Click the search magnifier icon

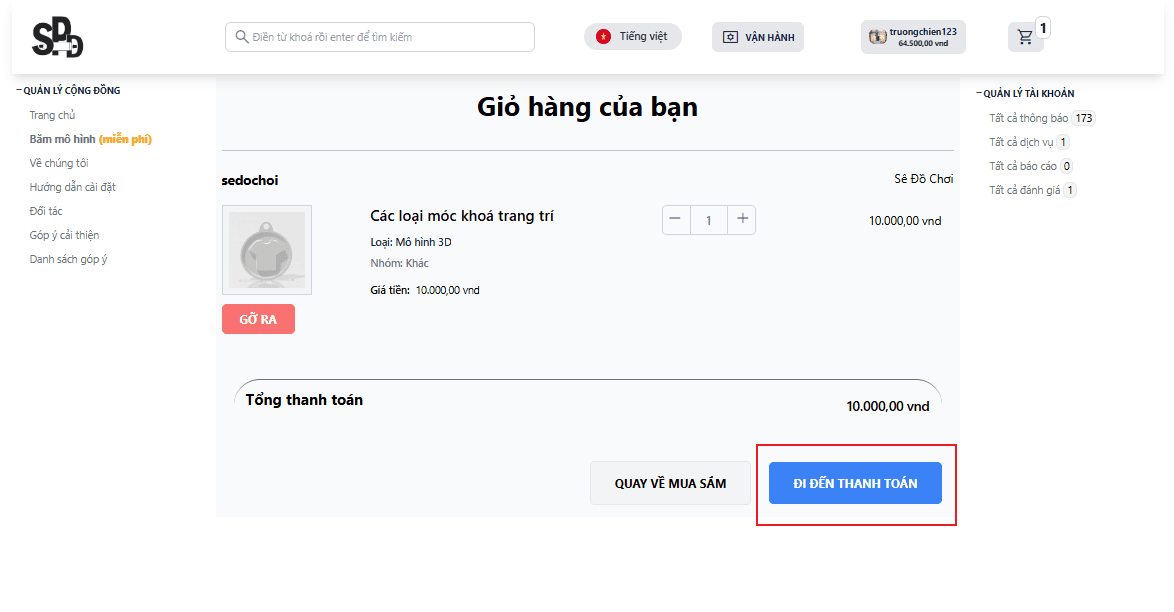tap(242, 37)
